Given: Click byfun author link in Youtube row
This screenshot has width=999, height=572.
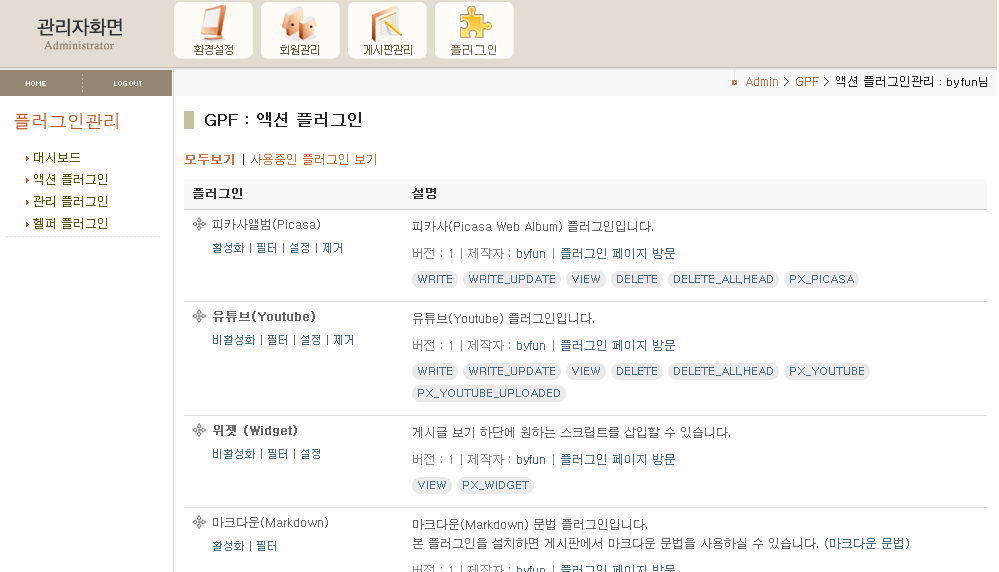Looking at the screenshot, I should click(x=531, y=346).
